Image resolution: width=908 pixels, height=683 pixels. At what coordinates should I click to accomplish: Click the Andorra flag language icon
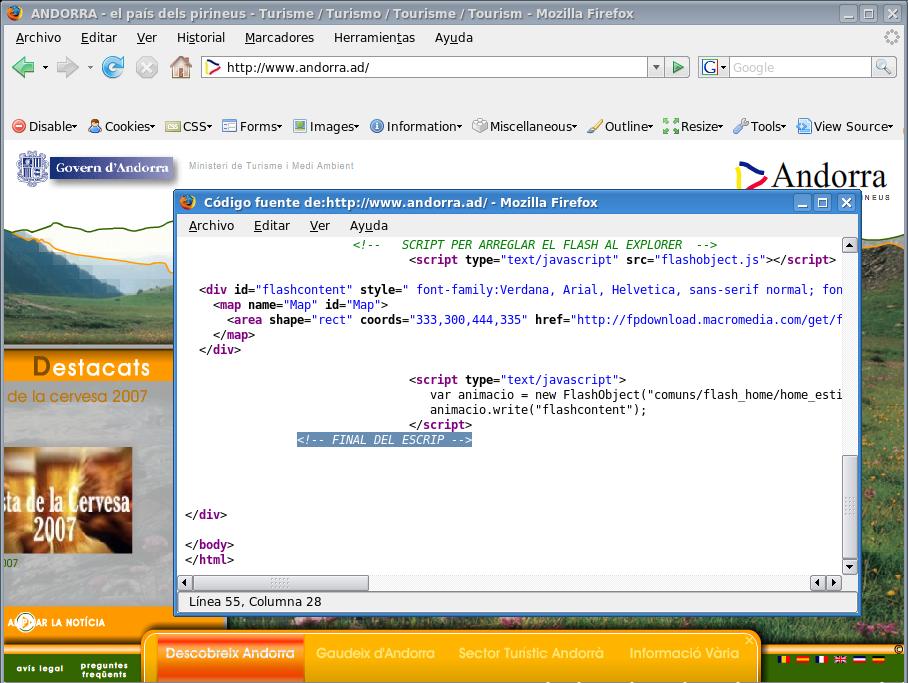coord(784,659)
